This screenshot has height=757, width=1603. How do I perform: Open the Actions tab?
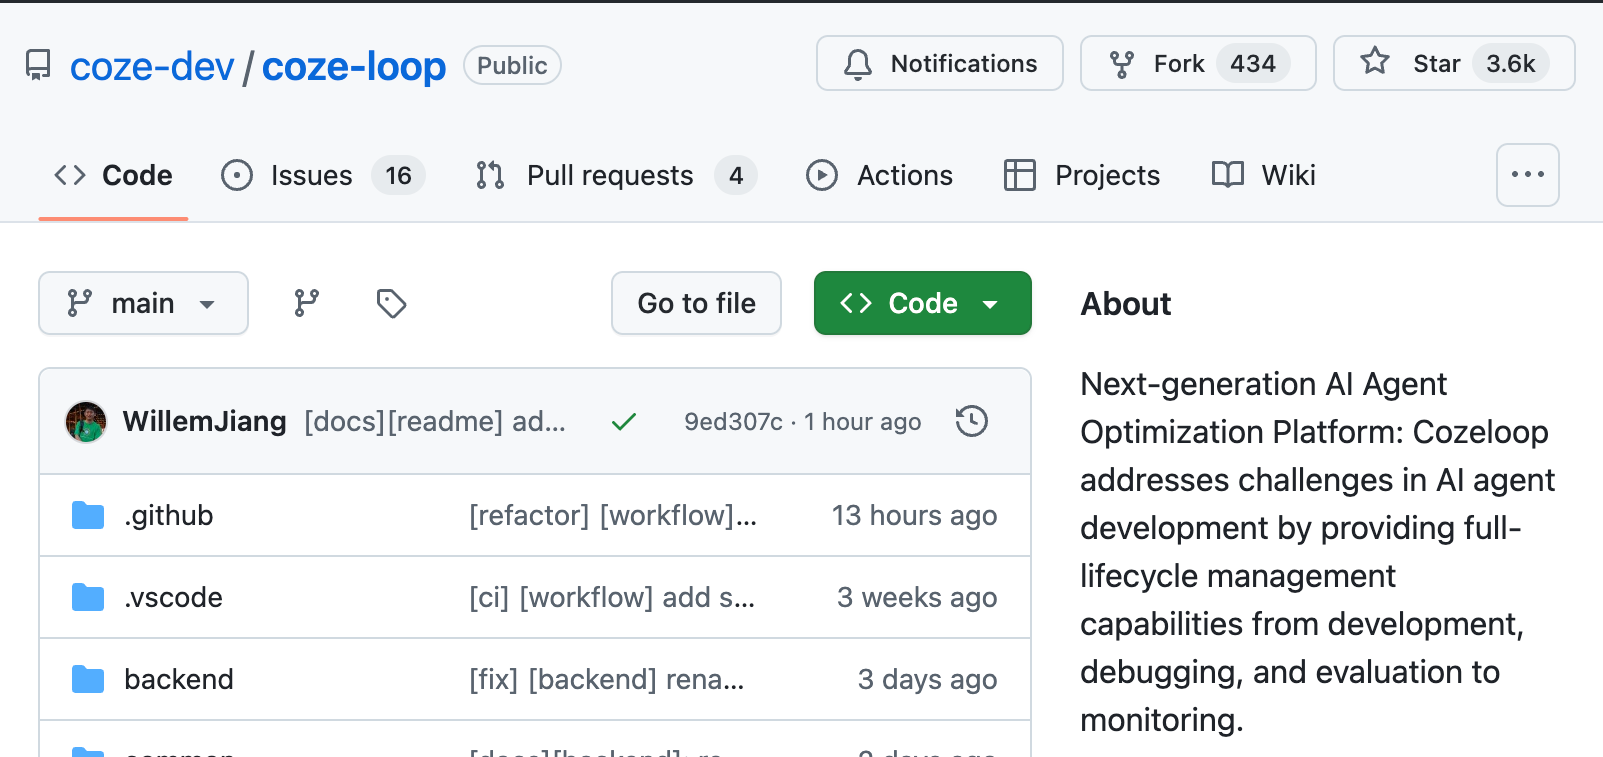[880, 175]
